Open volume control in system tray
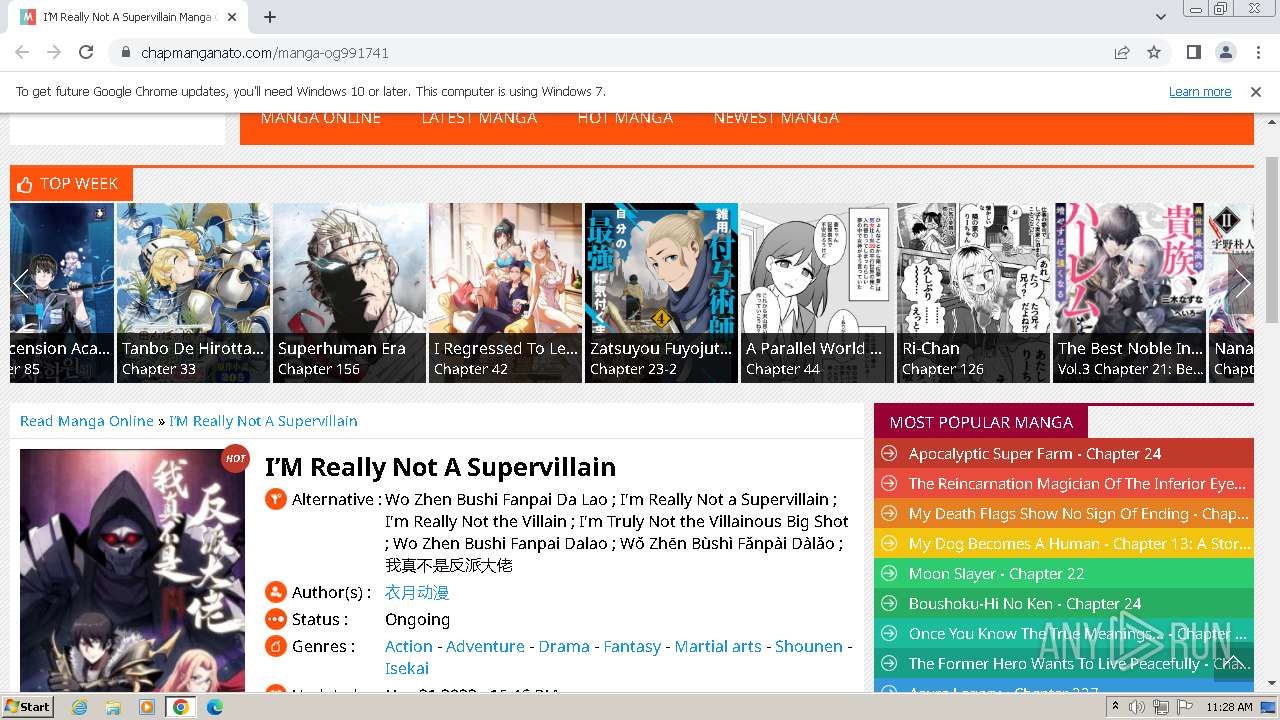The height and width of the screenshot is (720, 1280). pos(1137,707)
